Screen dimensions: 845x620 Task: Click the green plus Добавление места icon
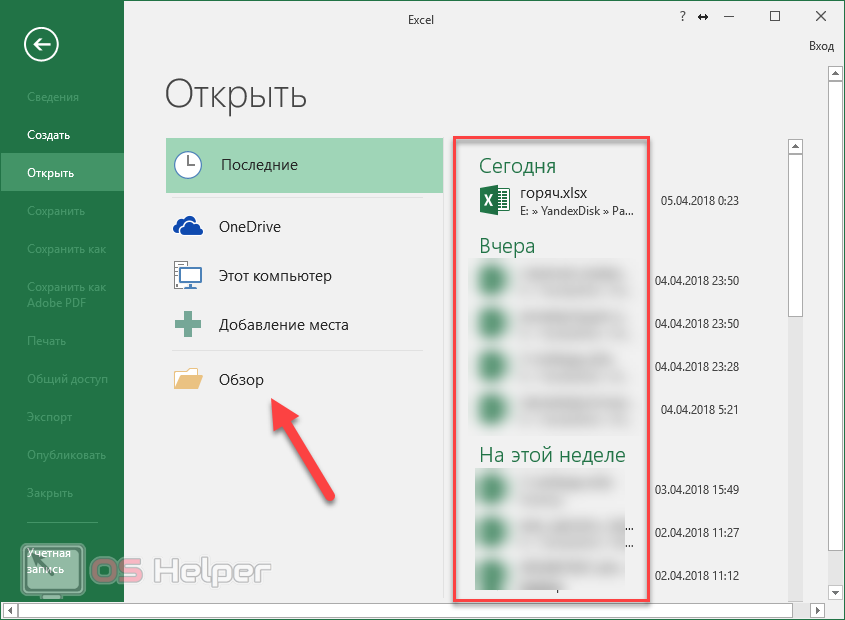point(188,325)
